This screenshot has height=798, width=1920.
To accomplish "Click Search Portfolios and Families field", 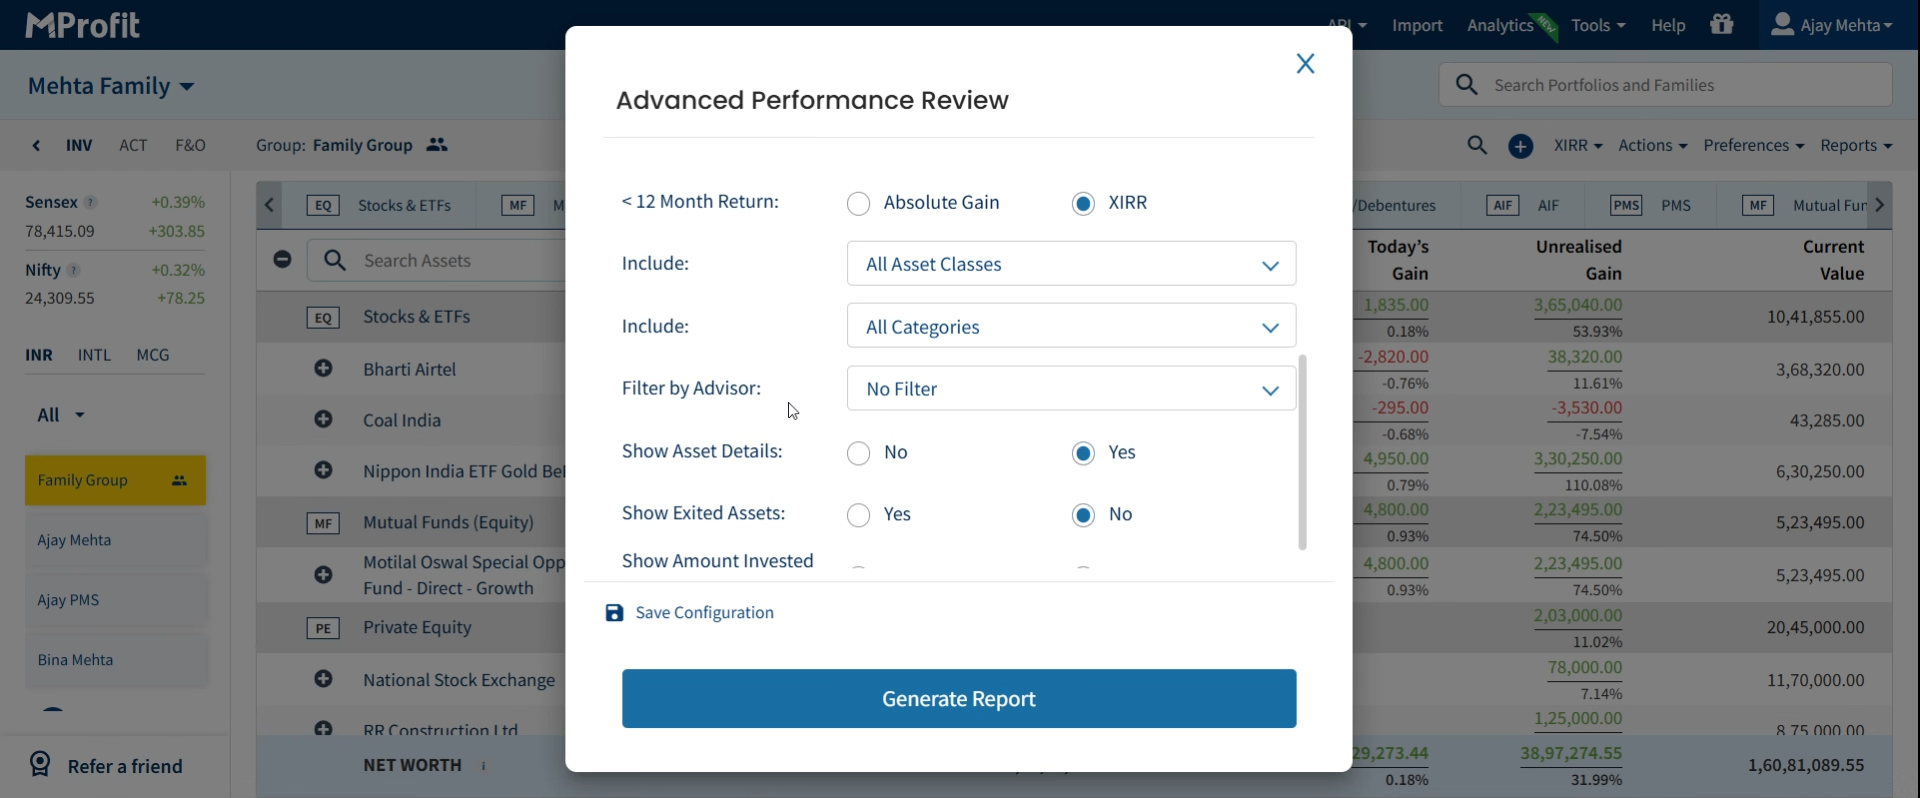I will tap(1666, 85).
